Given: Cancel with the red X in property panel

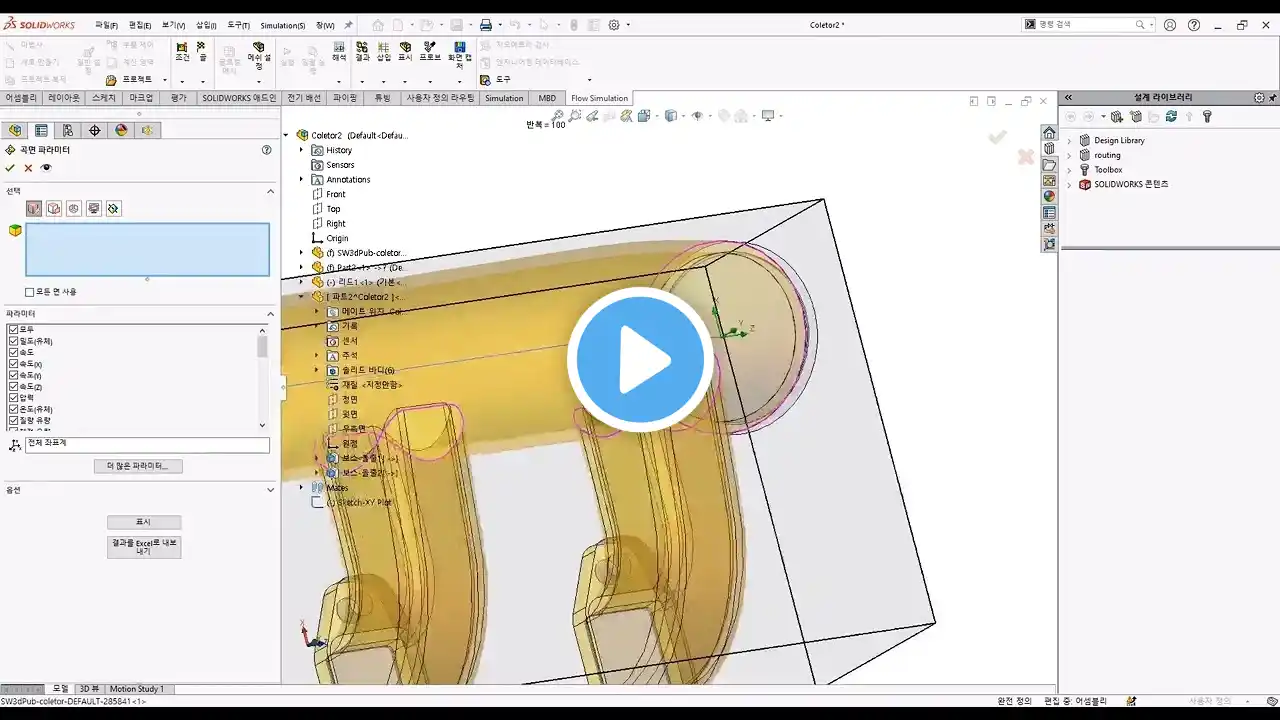Looking at the screenshot, I should [28, 168].
